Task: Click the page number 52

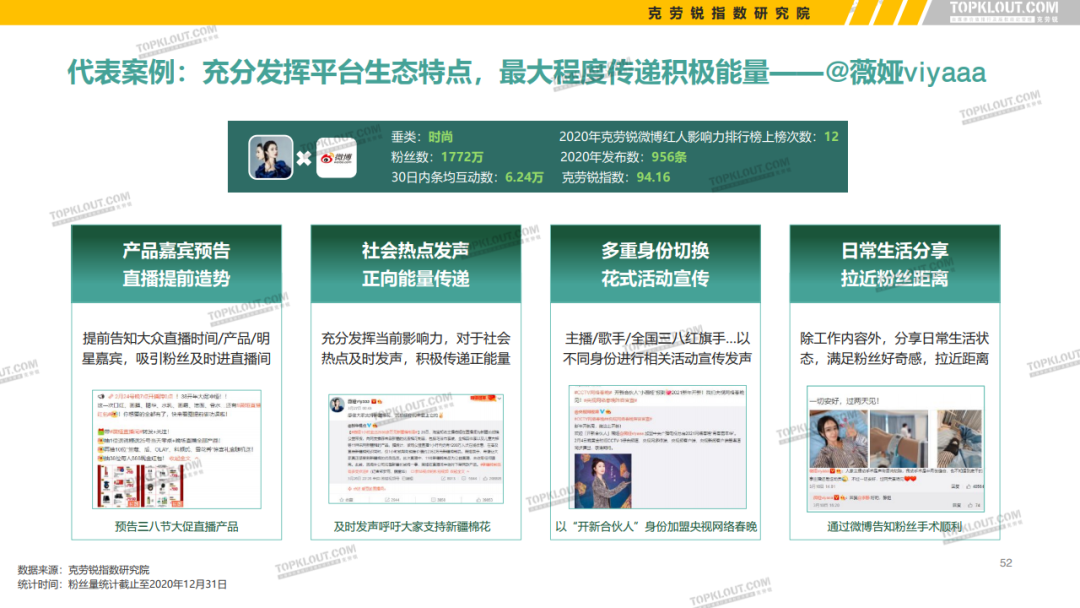Action: click(1006, 563)
